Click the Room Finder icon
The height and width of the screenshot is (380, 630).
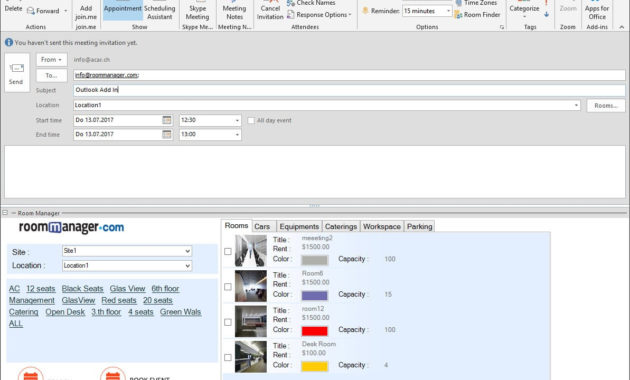click(x=458, y=15)
